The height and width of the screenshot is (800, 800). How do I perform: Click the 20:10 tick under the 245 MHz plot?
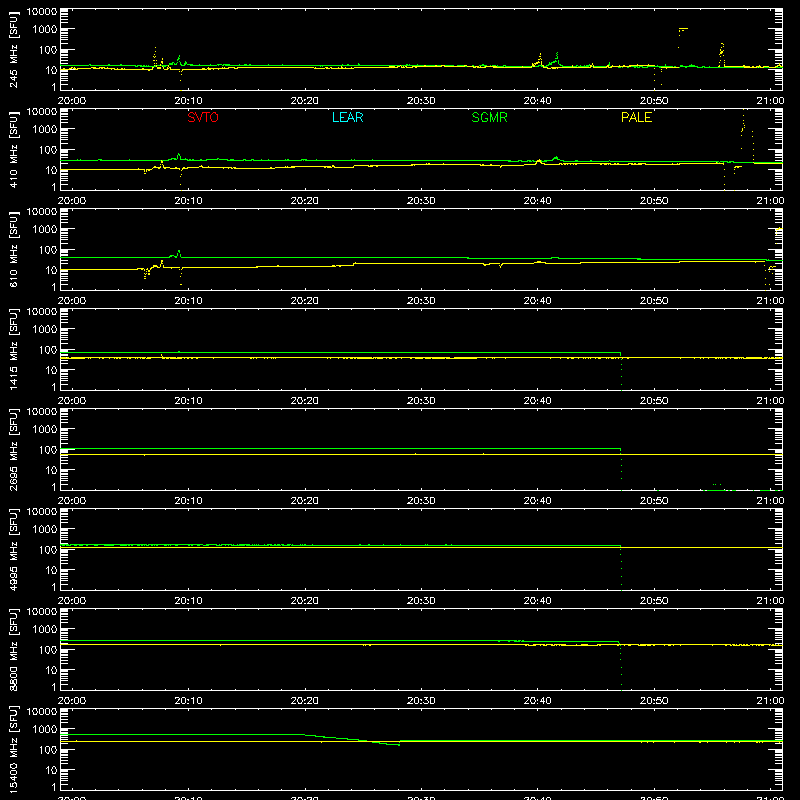188,101
